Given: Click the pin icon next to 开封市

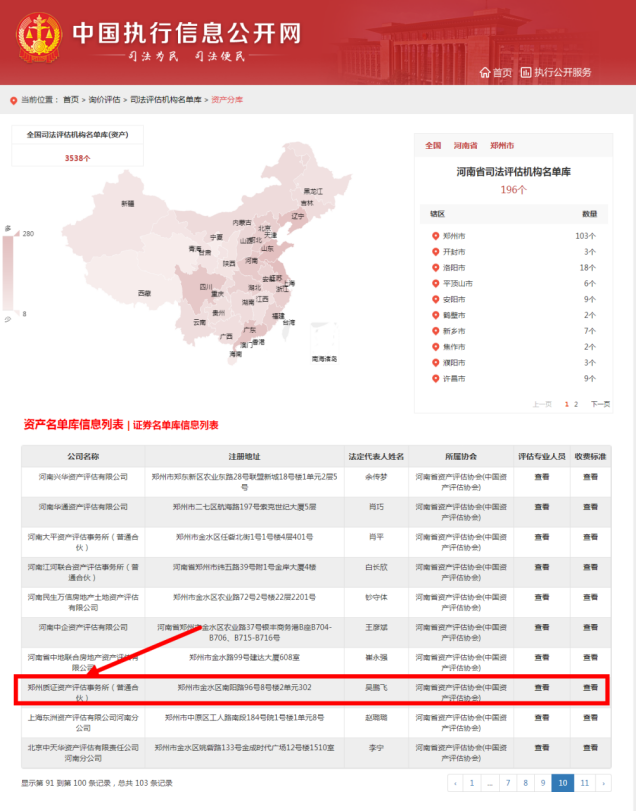Looking at the screenshot, I should [435, 252].
